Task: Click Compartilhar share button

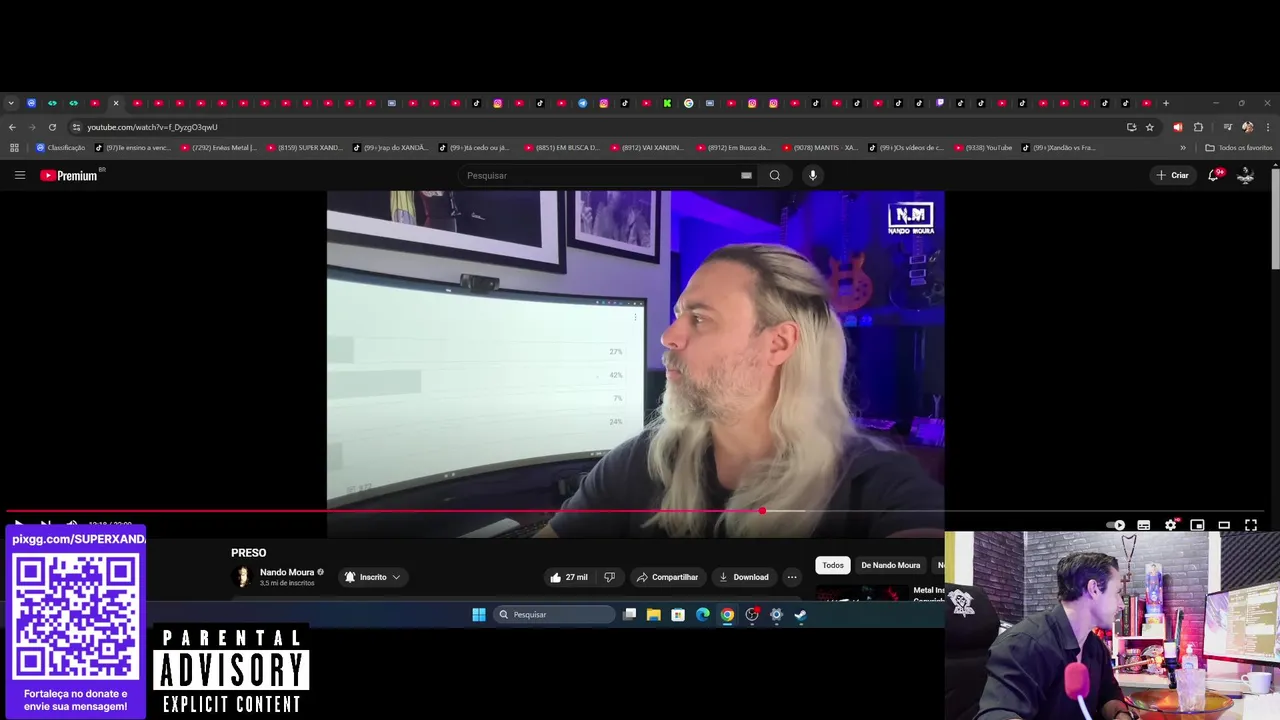Action: pos(667,577)
